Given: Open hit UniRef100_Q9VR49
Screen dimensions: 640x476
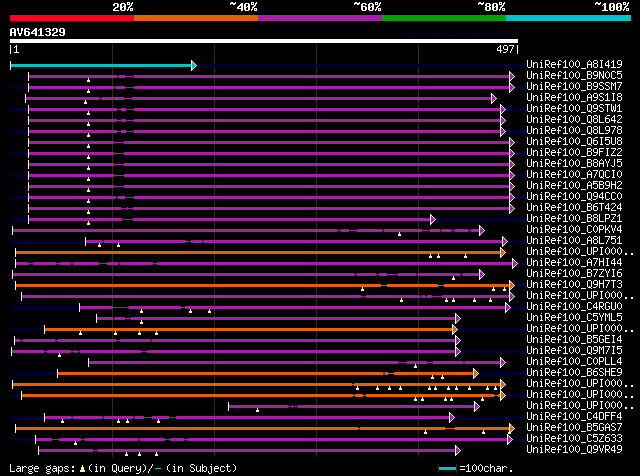Looking at the screenshot, I should [574, 450].
